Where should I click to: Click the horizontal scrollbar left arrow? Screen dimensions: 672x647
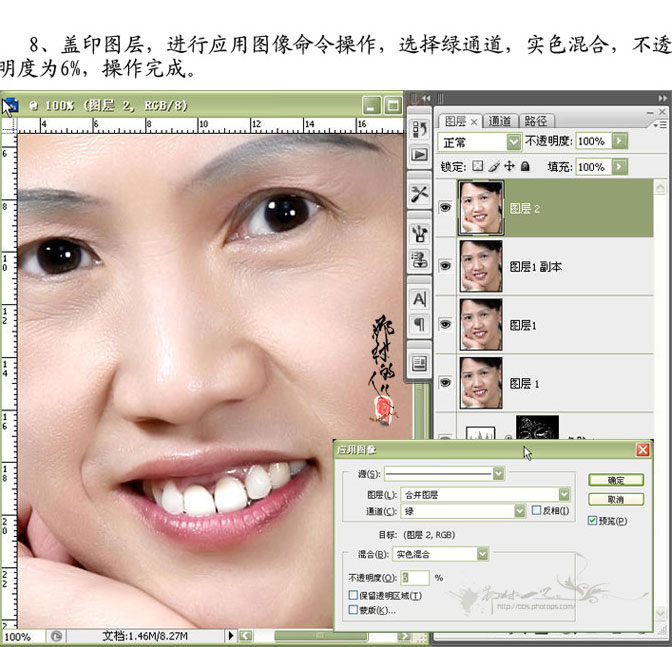[246, 636]
